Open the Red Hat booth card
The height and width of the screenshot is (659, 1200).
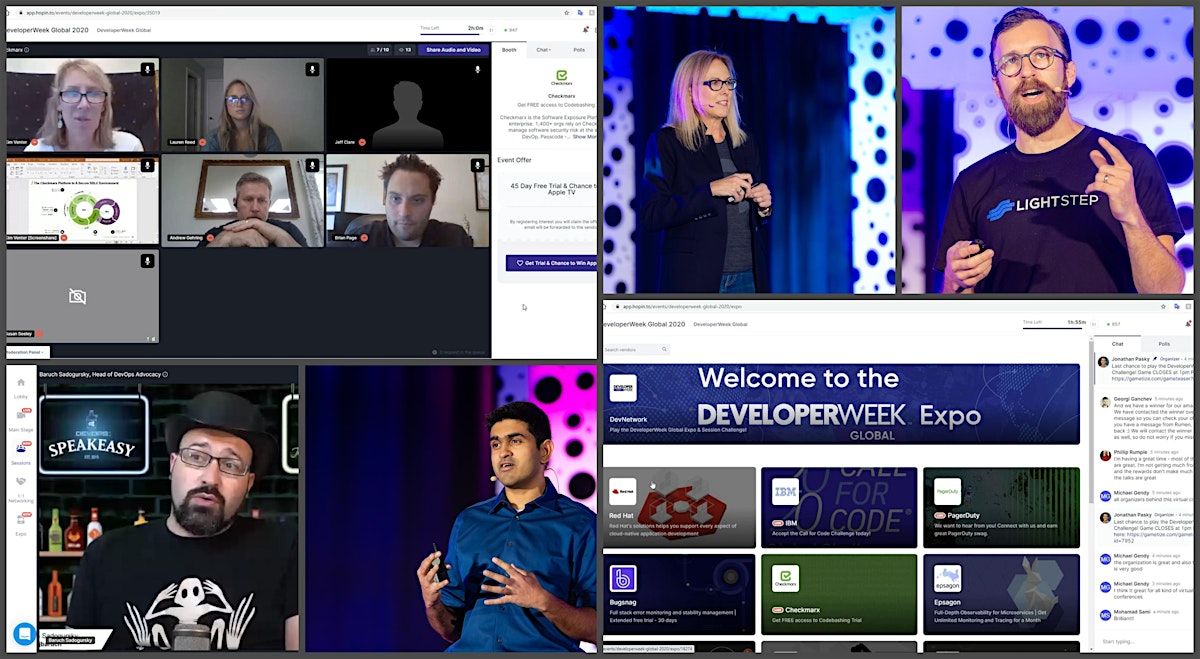(679, 506)
